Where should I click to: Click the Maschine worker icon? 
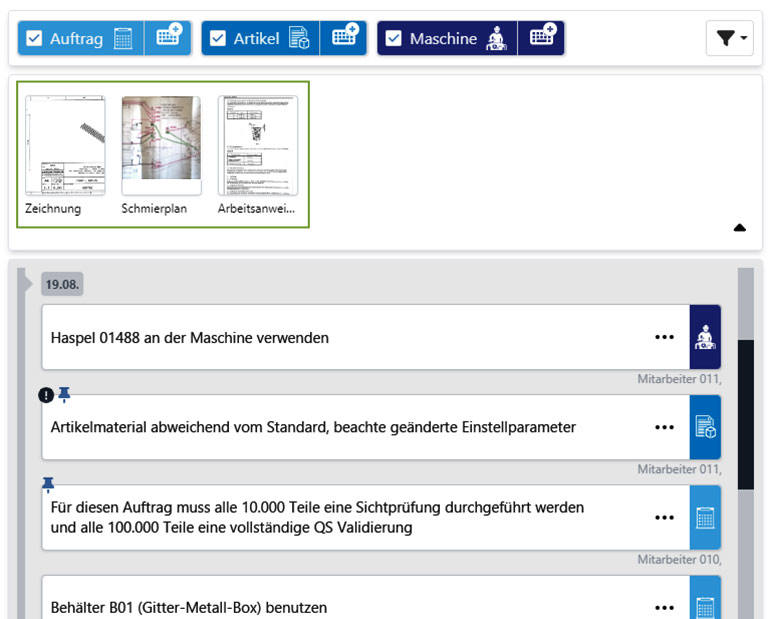point(496,39)
